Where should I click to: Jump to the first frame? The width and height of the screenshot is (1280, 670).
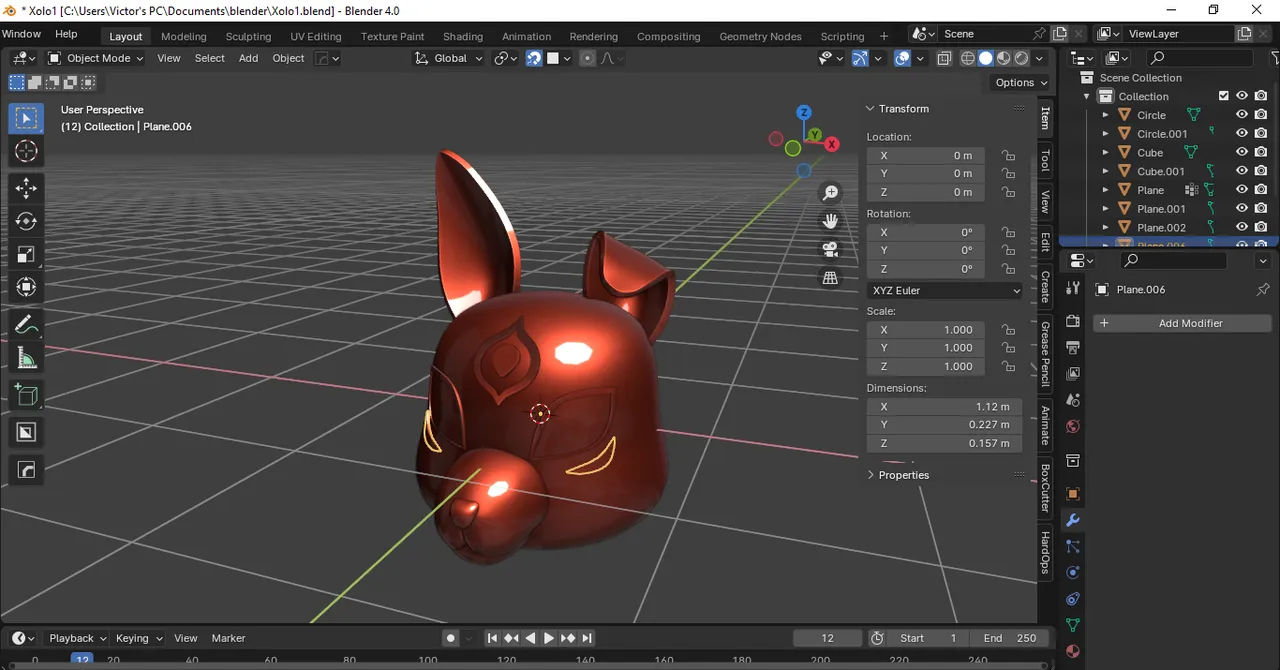pyautogui.click(x=492, y=638)
